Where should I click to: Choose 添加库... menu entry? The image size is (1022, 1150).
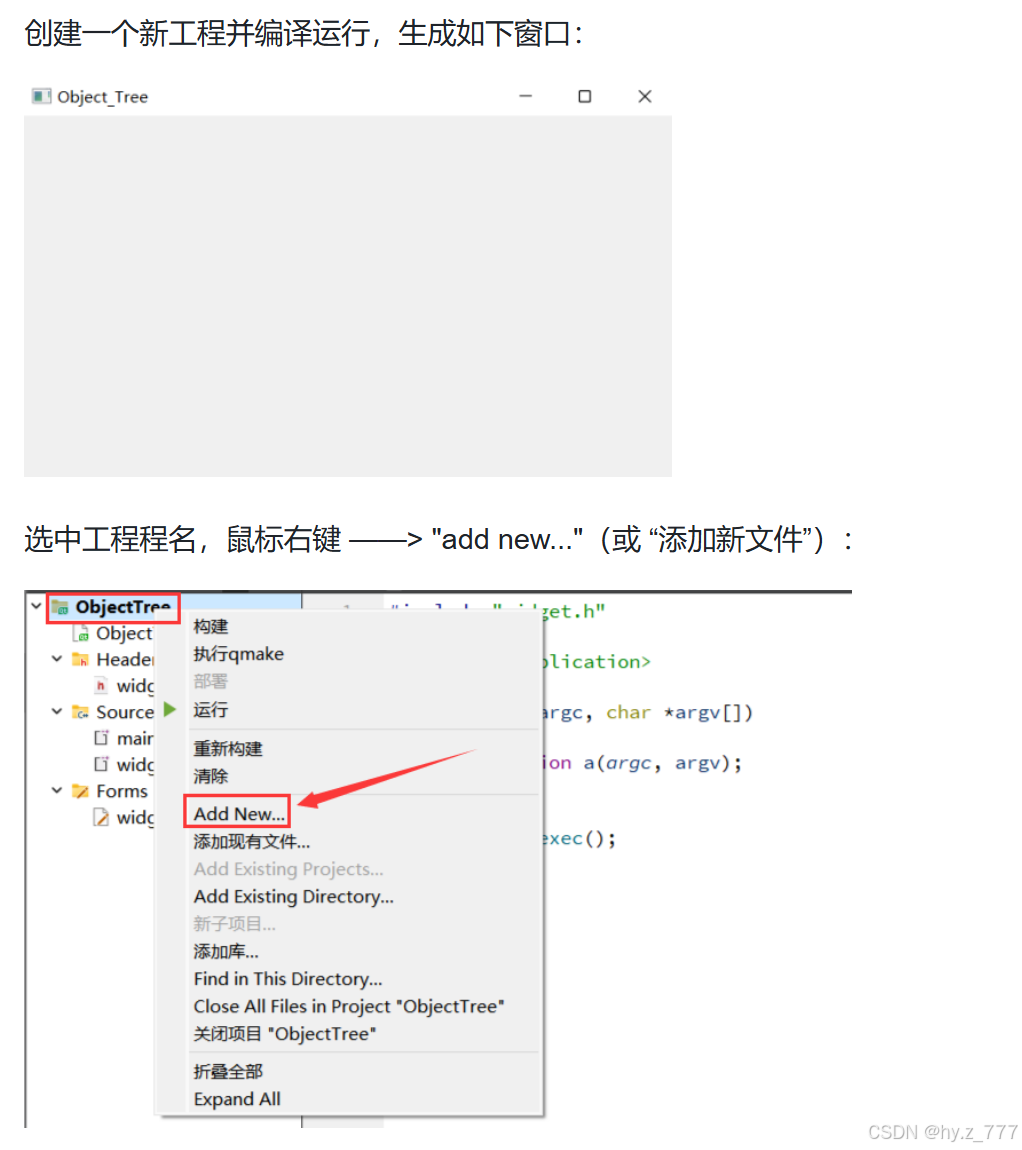tap(226, 952)
